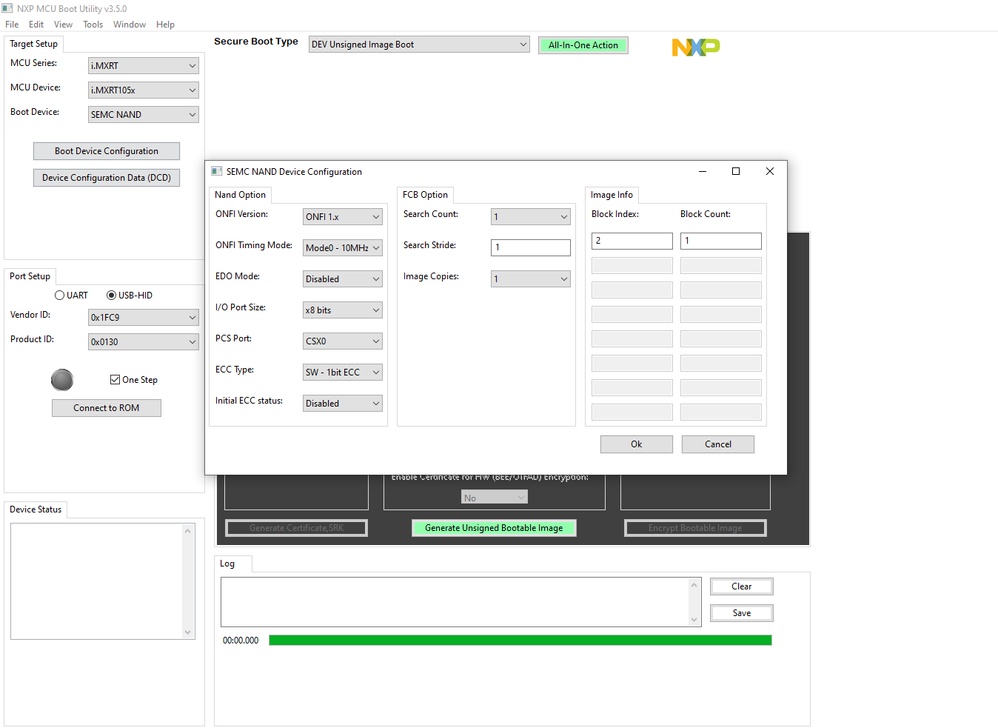Open the Tools menu
The image size is (998, 728).
pyautogui.click(x=93, y=24)
